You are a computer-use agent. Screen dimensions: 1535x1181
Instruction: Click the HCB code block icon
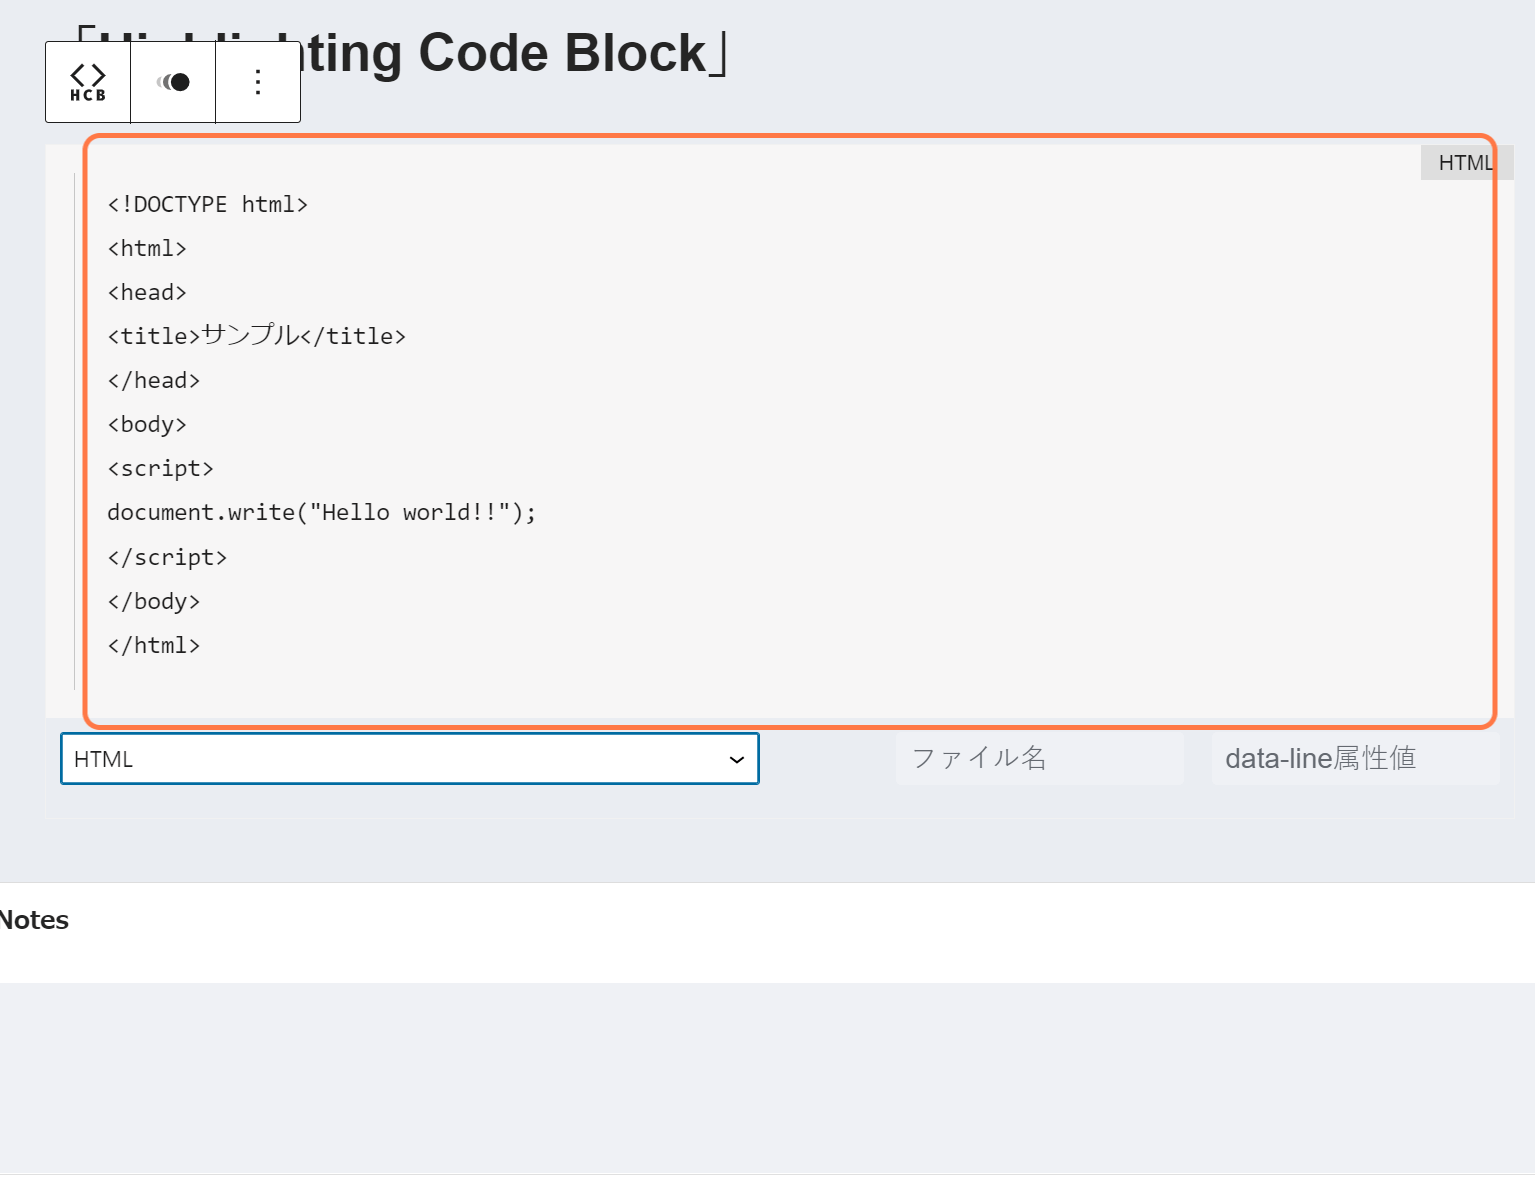[88, 82]
